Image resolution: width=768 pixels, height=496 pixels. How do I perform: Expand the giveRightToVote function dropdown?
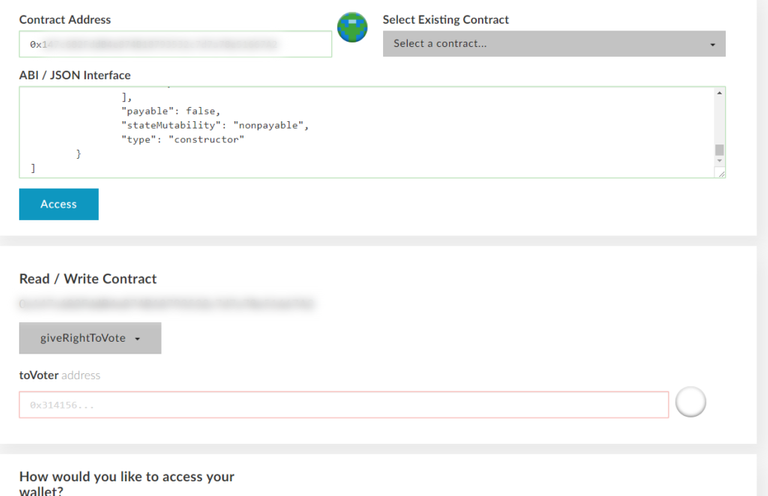tap(90, 338)
